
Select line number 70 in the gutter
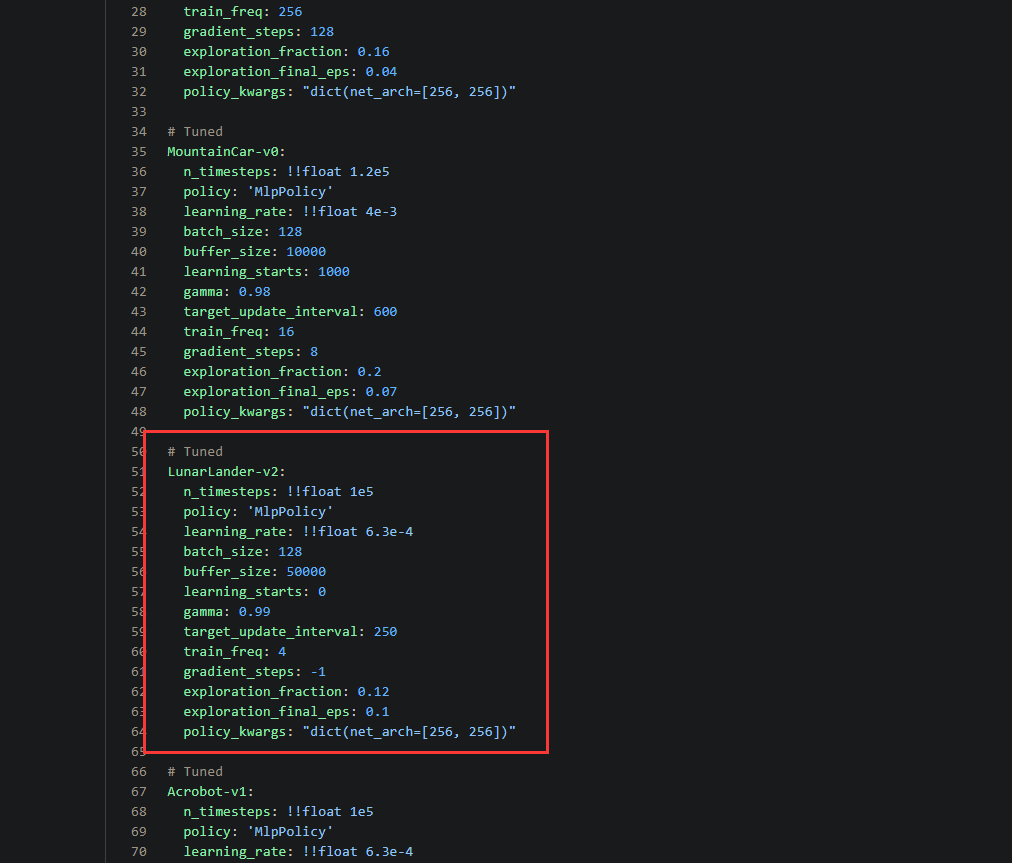[138, 851]
